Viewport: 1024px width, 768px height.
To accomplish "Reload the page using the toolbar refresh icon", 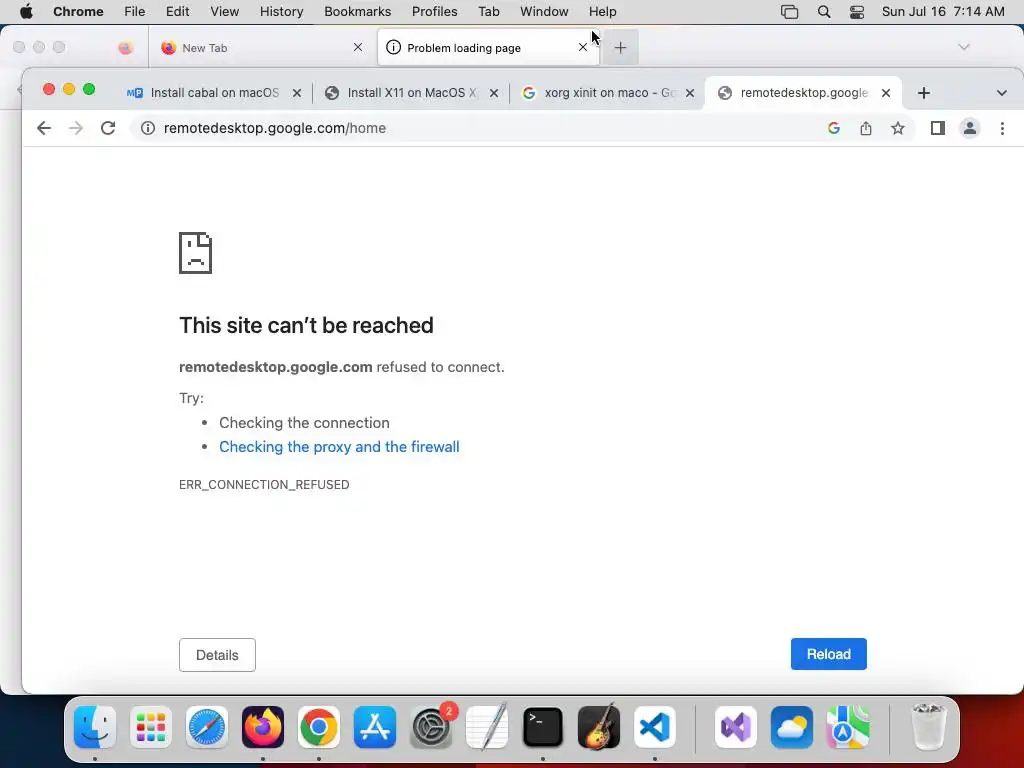I will coord(108,128).
